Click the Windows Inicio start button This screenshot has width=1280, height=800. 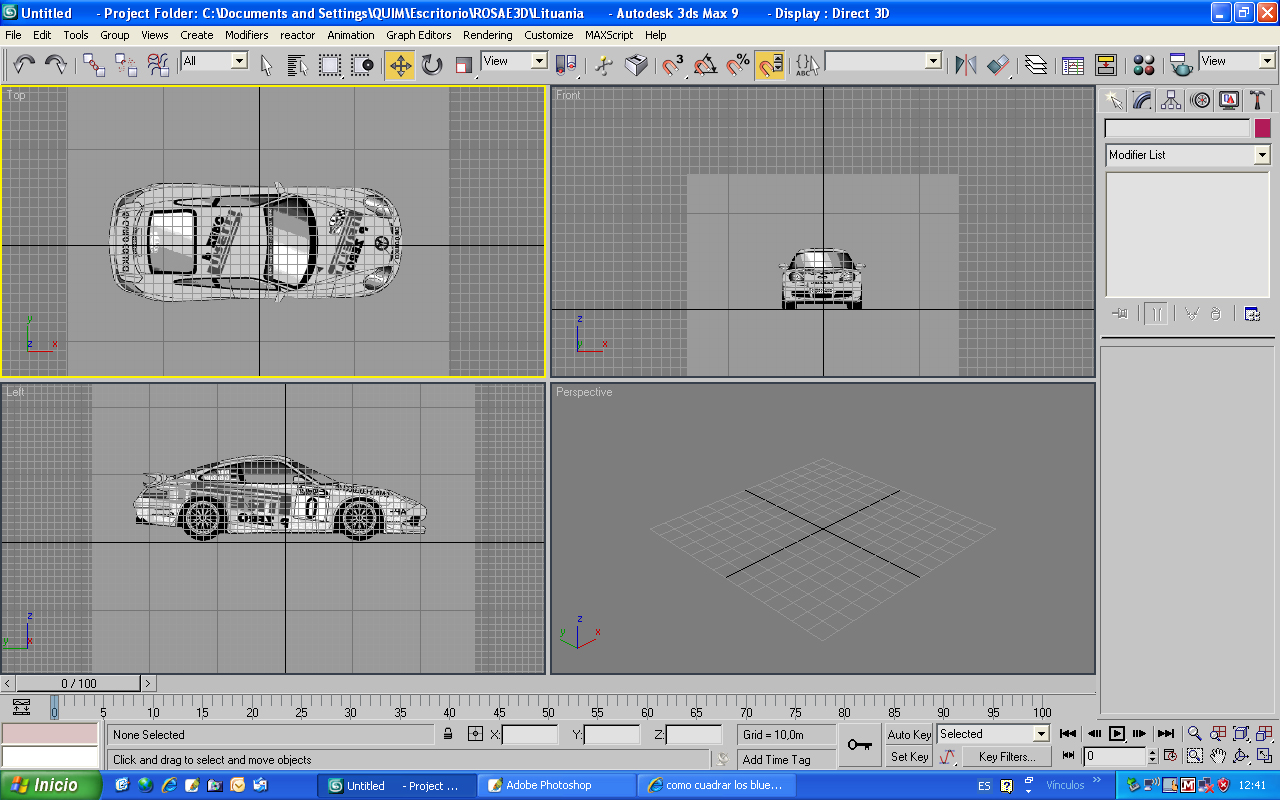click(50, 785)
